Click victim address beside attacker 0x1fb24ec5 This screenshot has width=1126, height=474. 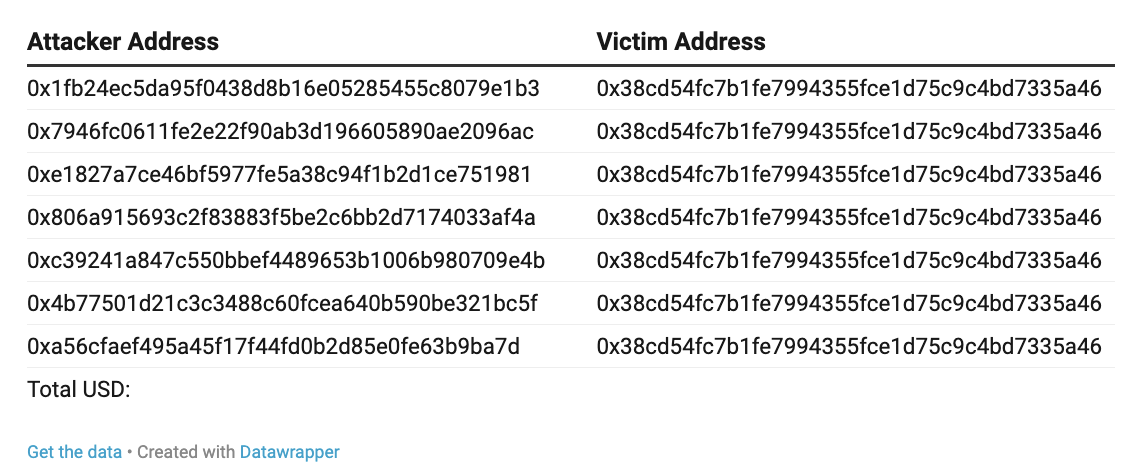[x=849, y=88]
